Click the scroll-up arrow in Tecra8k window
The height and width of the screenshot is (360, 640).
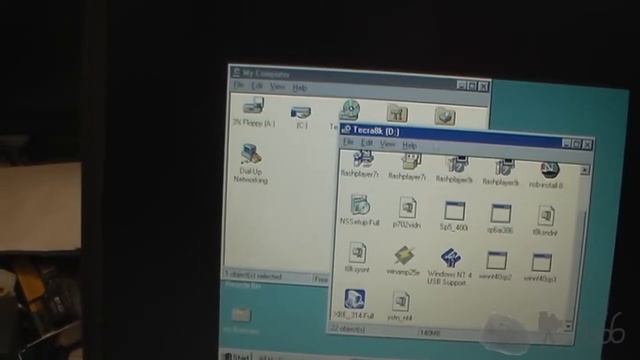[x=584, y=170]
